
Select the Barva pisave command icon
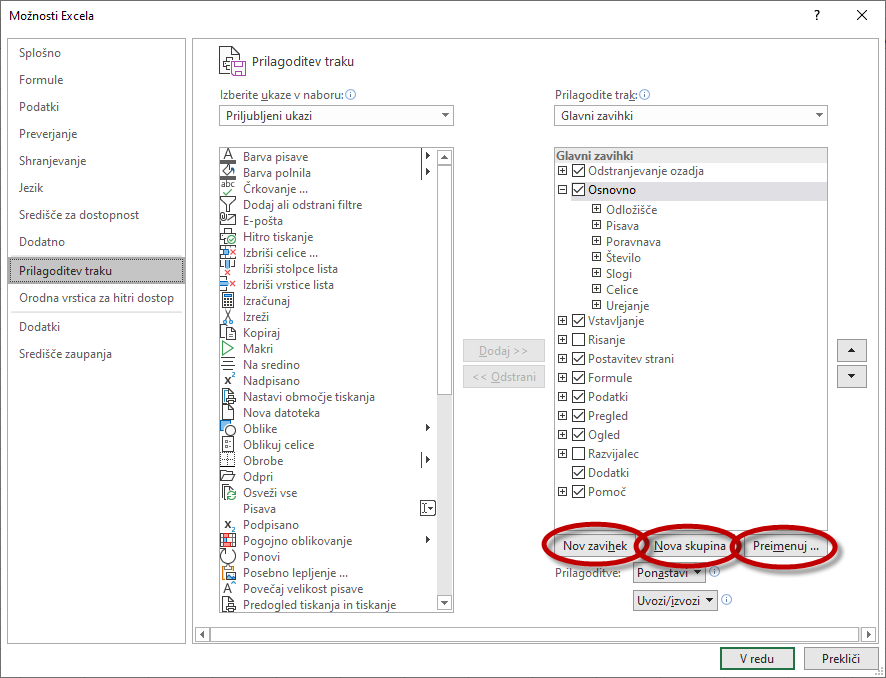(x=228, y=157)
